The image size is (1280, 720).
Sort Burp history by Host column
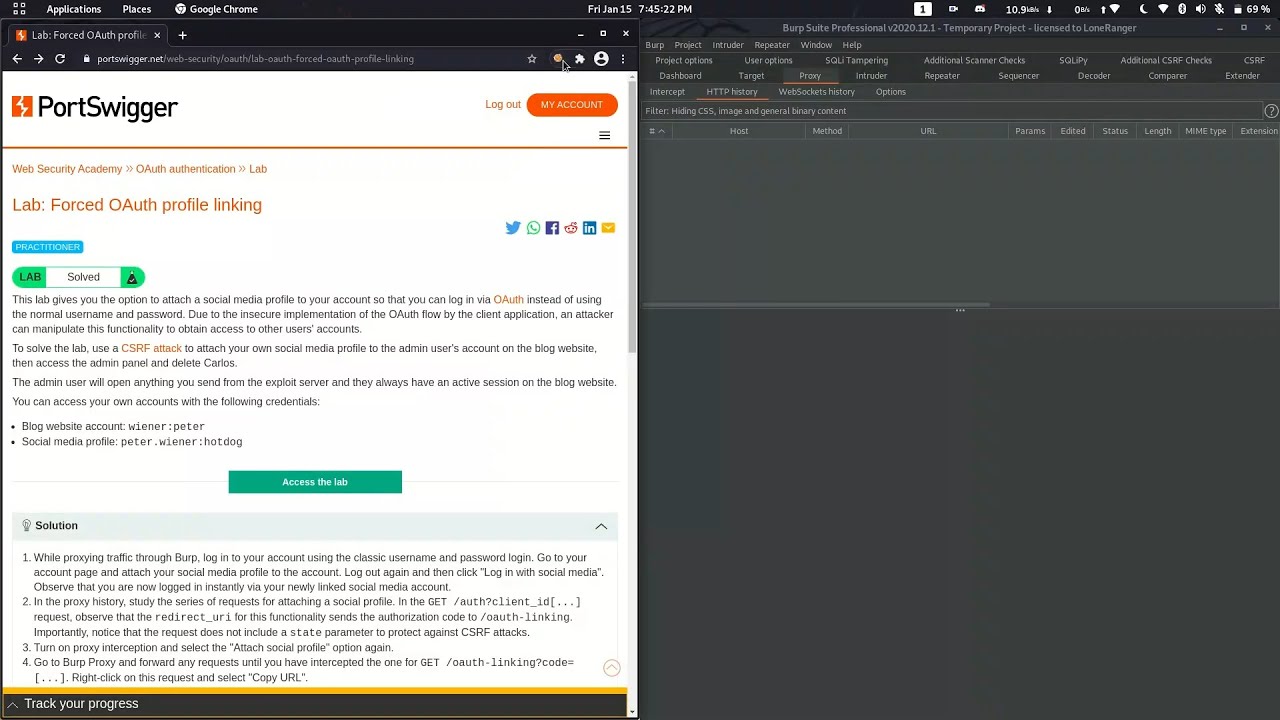[x=739, y=131]
